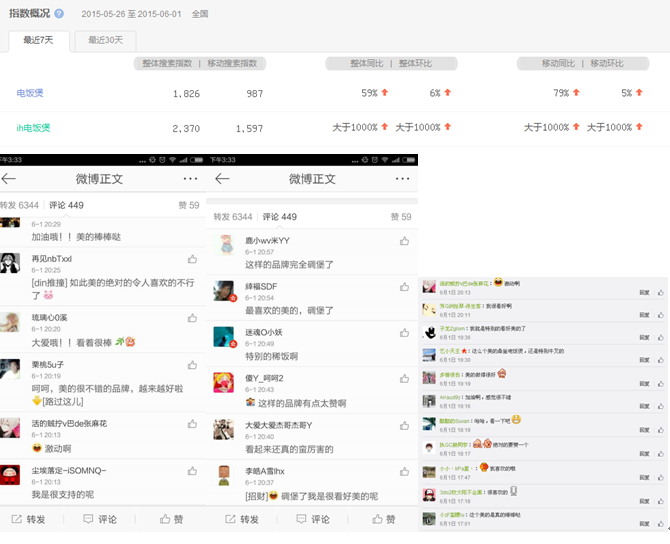Screen dimensions: 670x544
Task: Tap 赞 in the middle screen bottom bar
Action: 384,519
